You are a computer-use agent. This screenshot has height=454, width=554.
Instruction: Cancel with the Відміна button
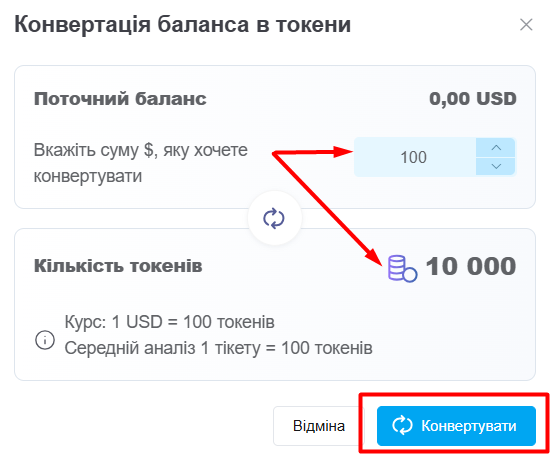[318, 426]
